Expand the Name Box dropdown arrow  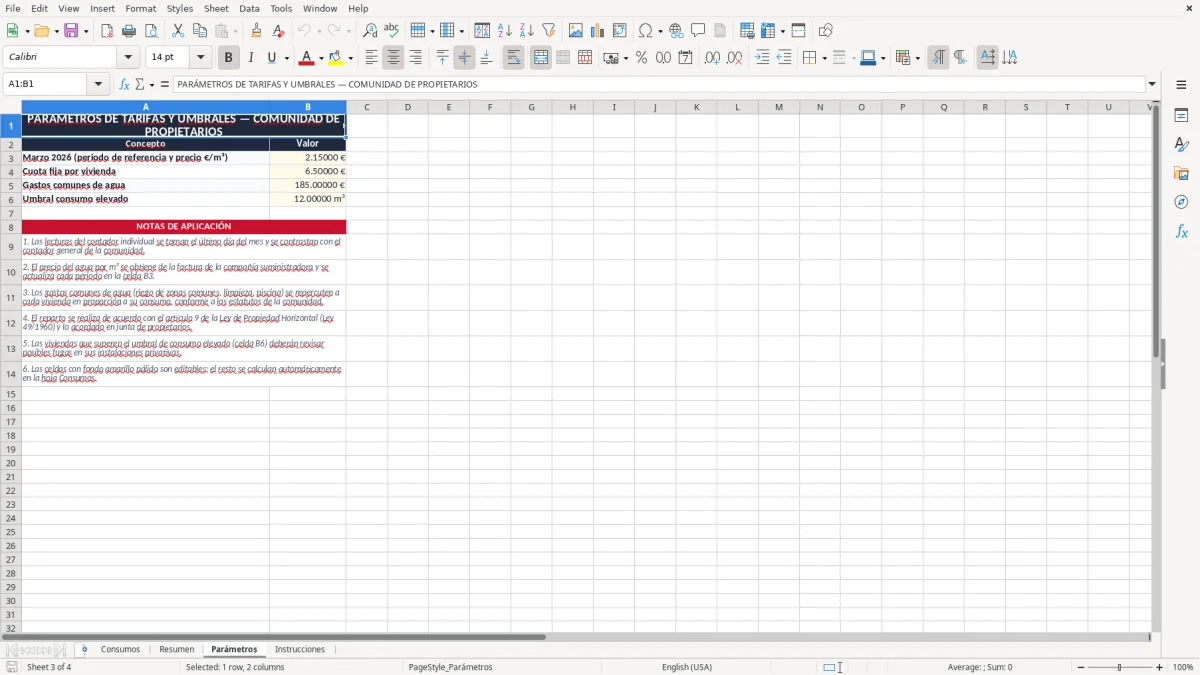pos(98,84)
